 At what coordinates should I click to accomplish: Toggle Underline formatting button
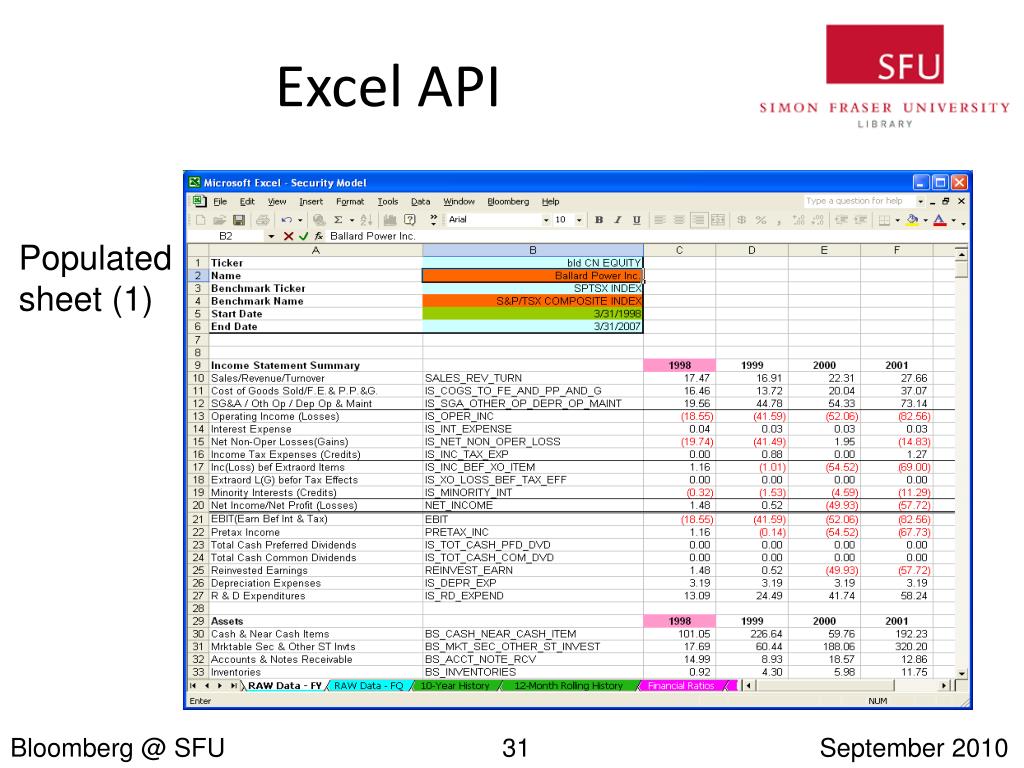[x=637, y=220]
